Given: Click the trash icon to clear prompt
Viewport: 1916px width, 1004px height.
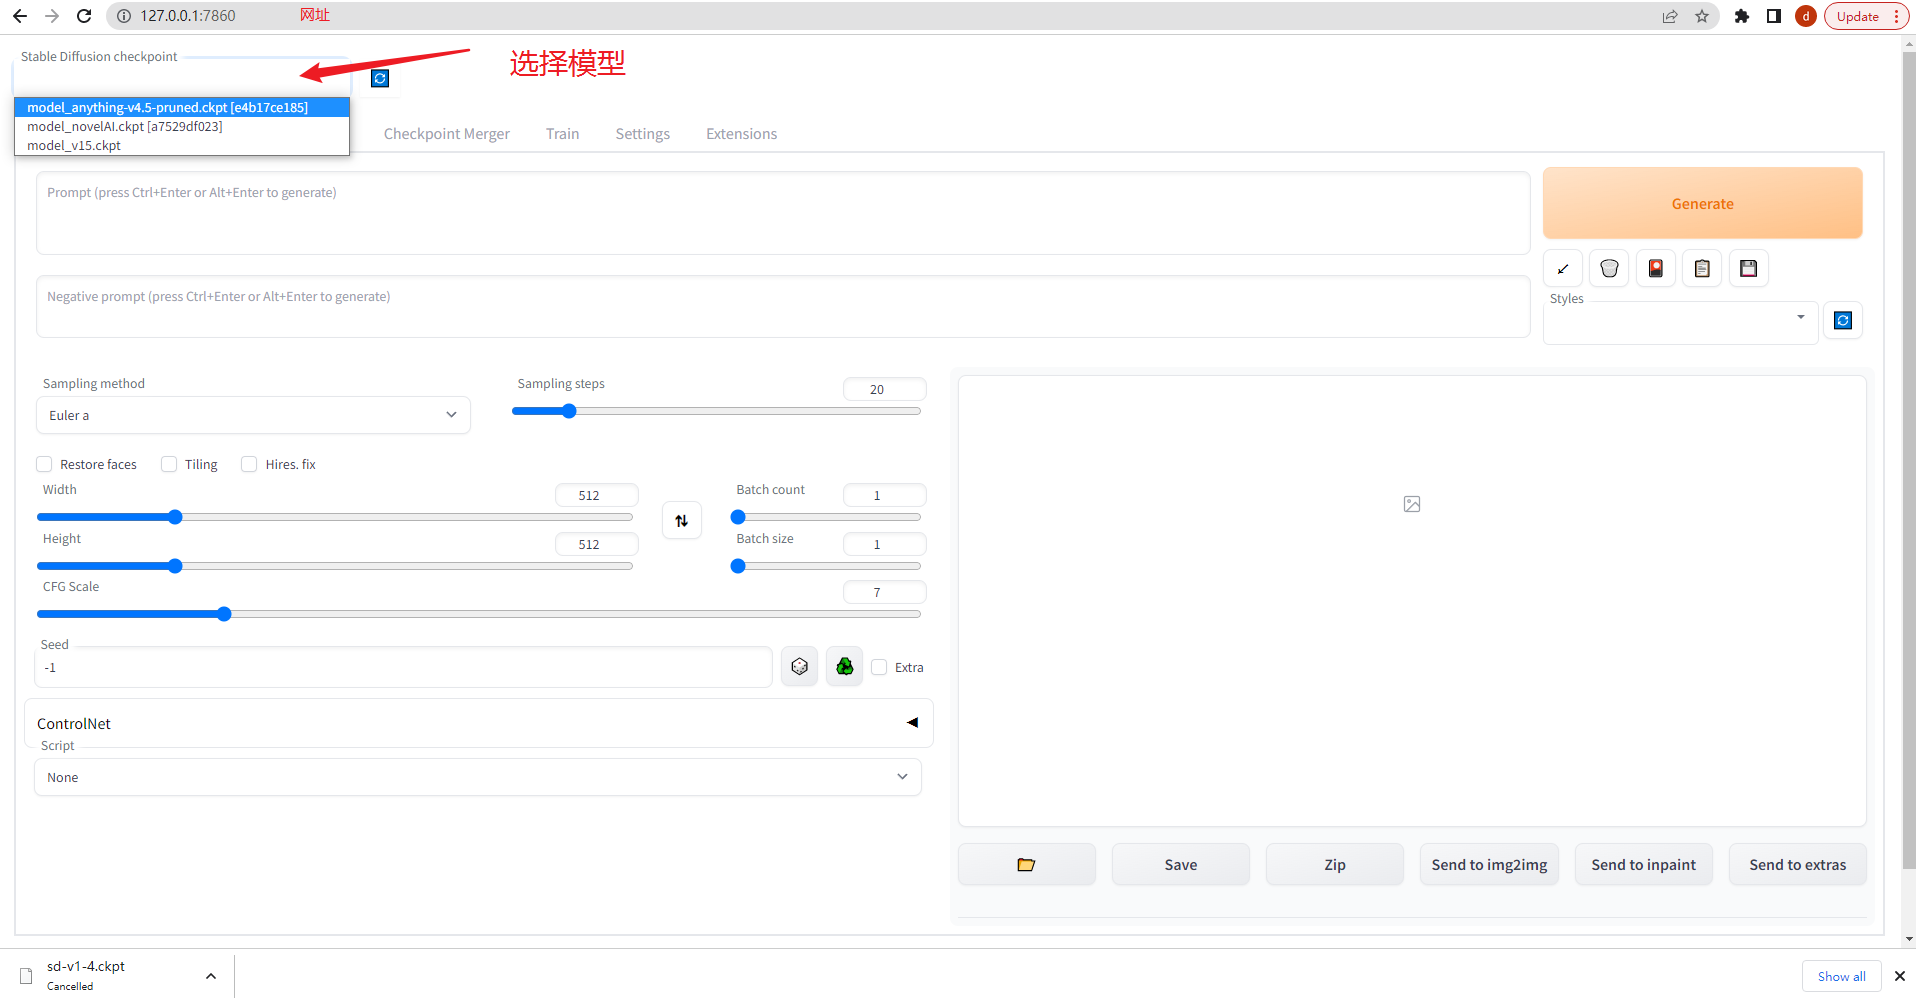Looking at the screenshot, I should (1609, 269).
